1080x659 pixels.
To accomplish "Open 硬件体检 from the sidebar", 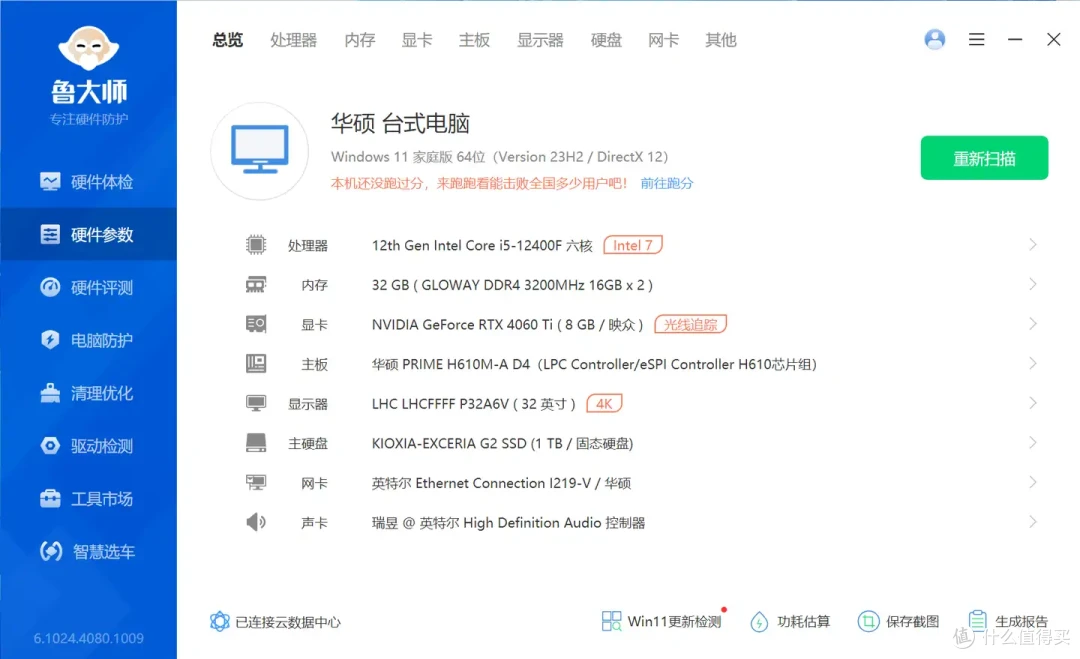I will click(x=88, y=182).
